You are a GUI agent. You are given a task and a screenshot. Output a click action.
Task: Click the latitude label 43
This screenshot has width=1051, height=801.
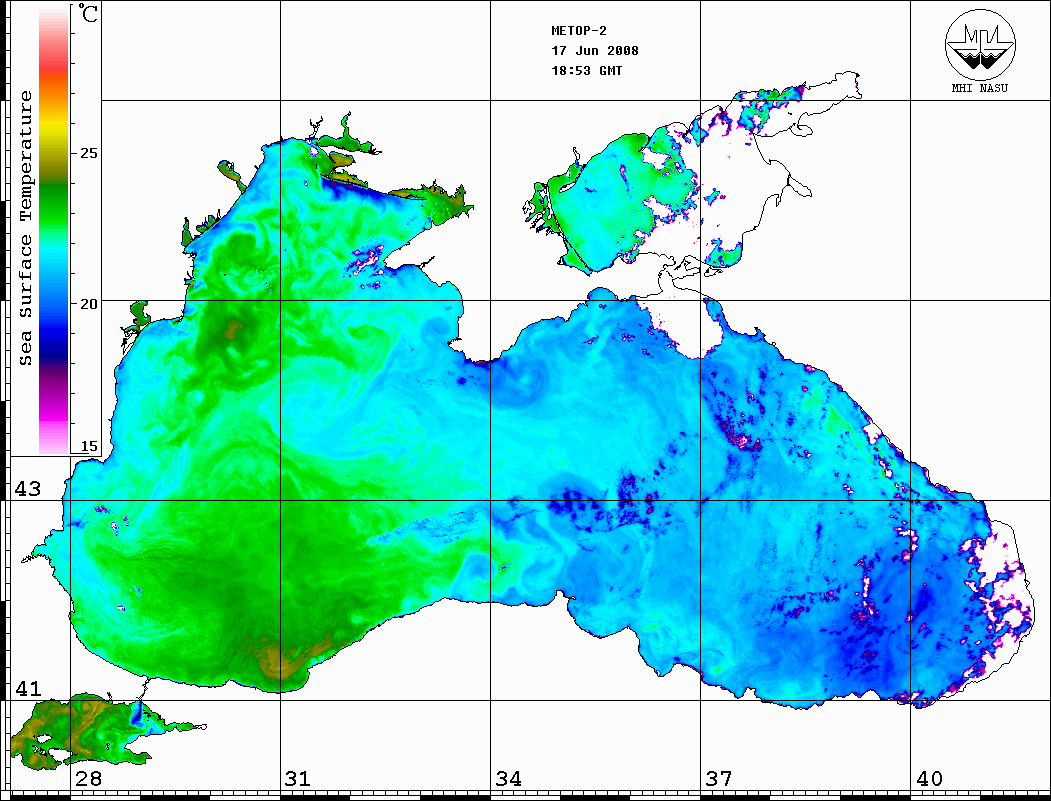point(28,489)
